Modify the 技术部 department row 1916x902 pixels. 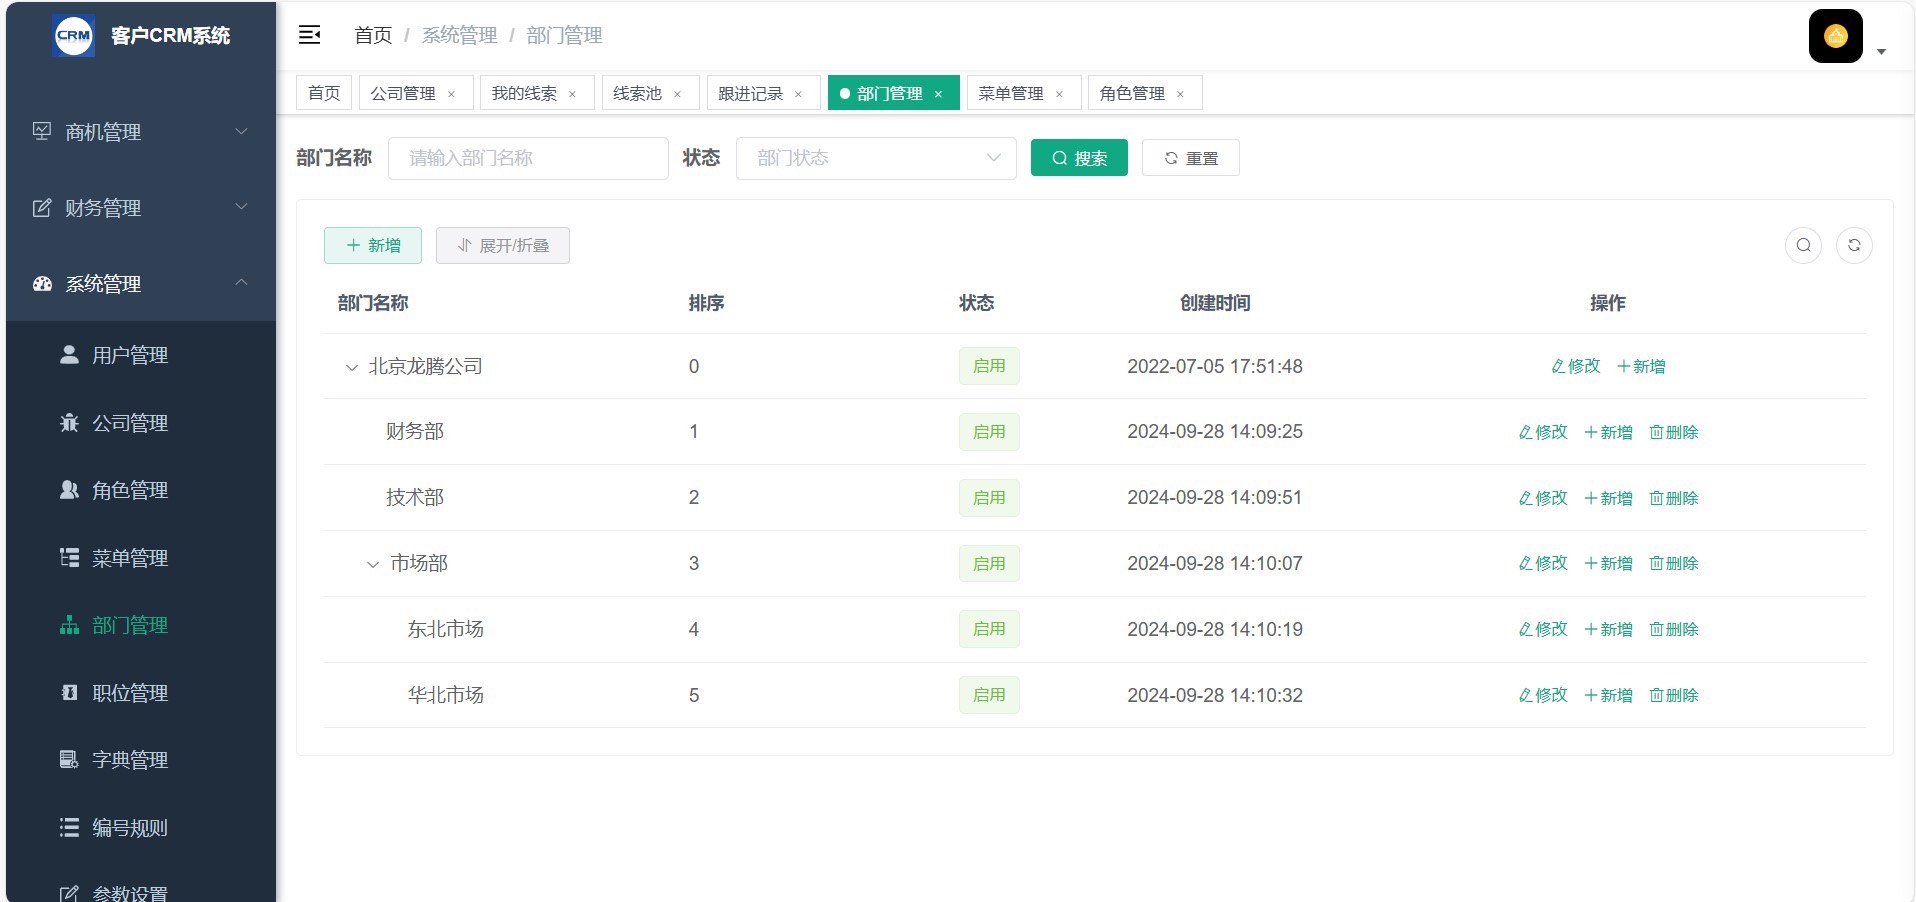[1542, 498]
